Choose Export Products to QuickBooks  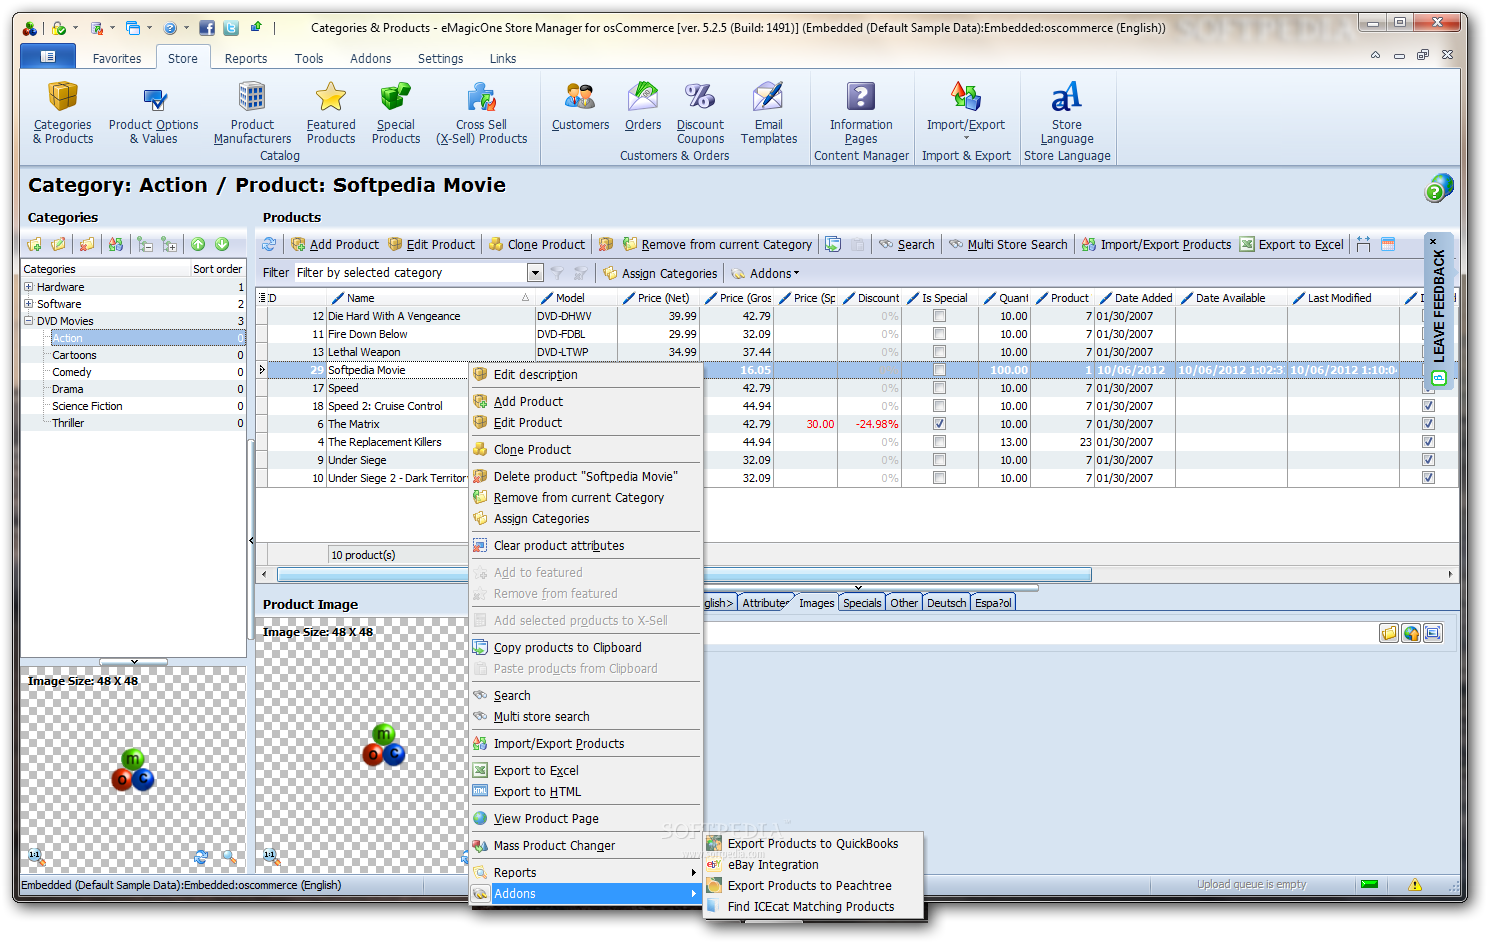[x=813, y=844]
